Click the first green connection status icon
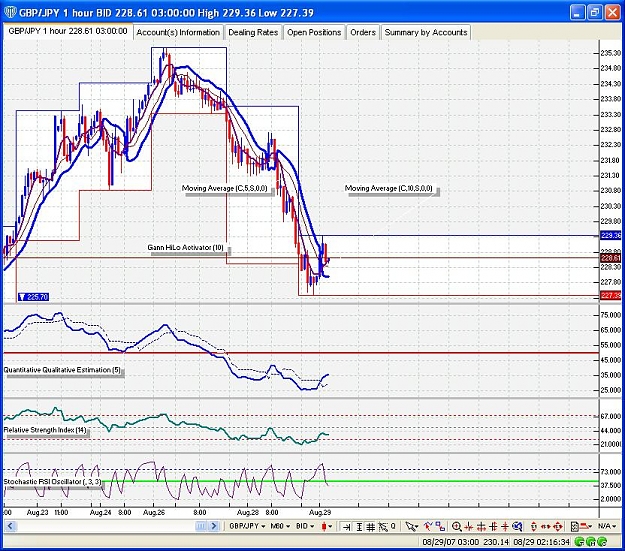Viewport: 625px width, 551px height. click(x=580, y=541)
